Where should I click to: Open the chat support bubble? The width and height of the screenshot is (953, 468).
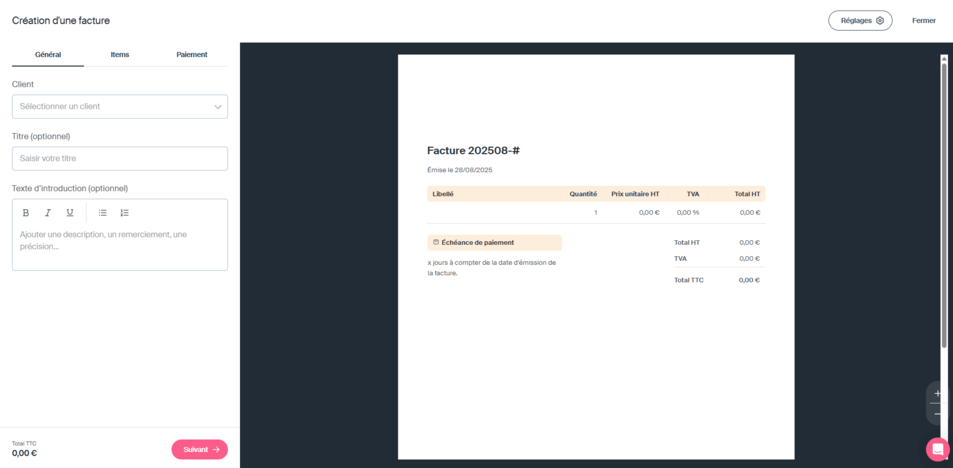pos(938,449)
